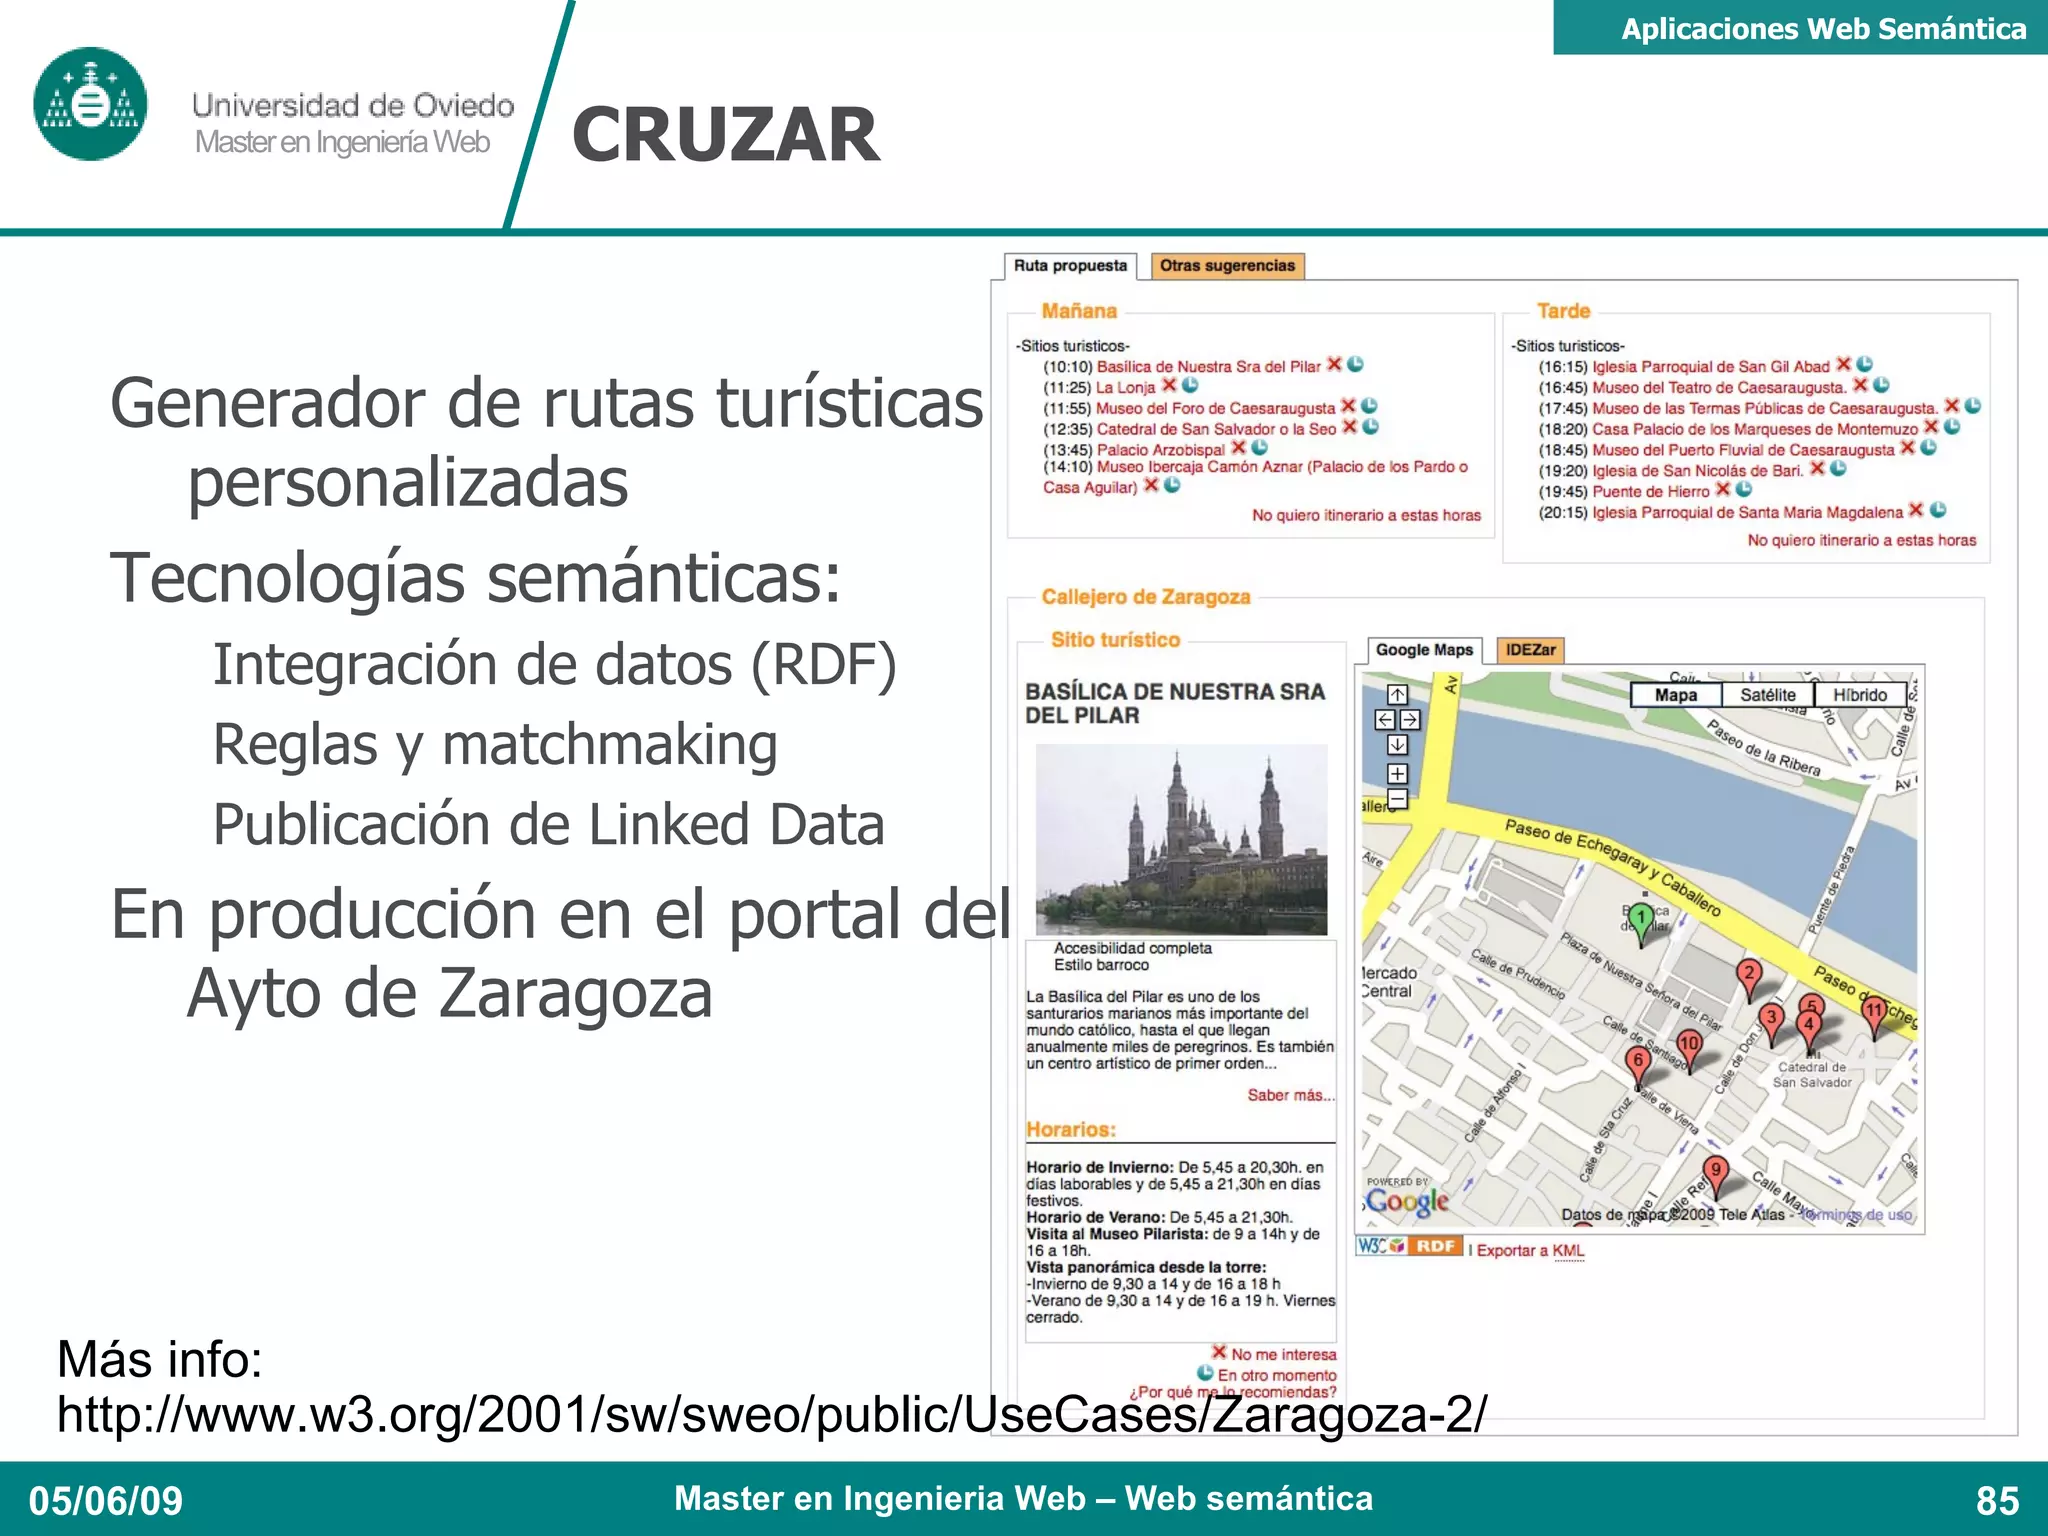Postpone Iglesia de San Nicolás de Bari
Viewport: 2048px width, 1536px height.
(x=1838, y=468)
